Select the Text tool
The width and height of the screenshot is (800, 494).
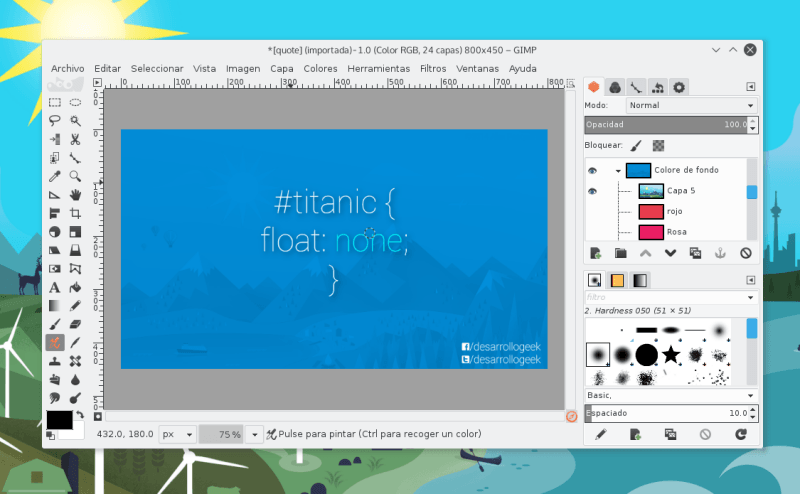point(55,287)
